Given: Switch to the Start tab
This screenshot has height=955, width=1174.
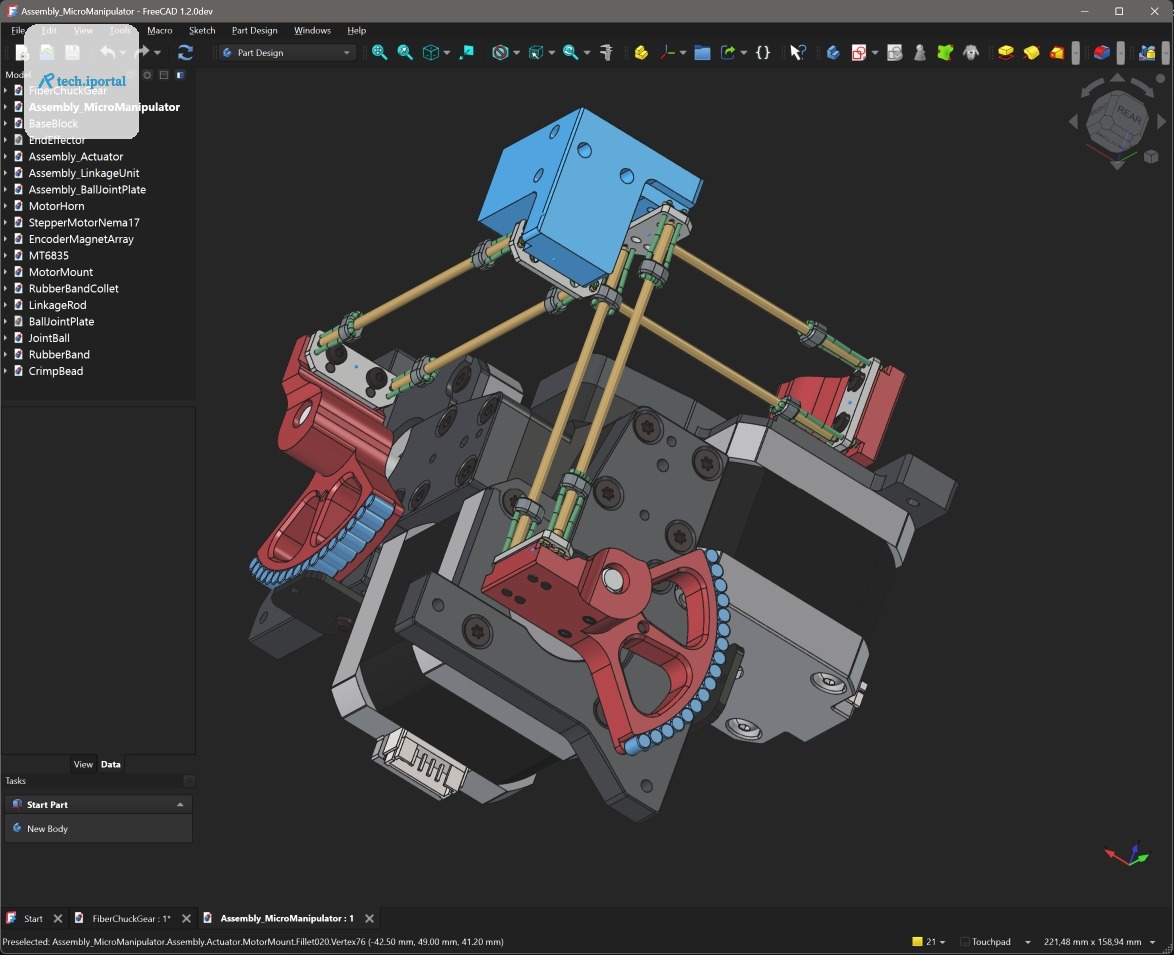Looking at the screenshot, I should 33,918.
